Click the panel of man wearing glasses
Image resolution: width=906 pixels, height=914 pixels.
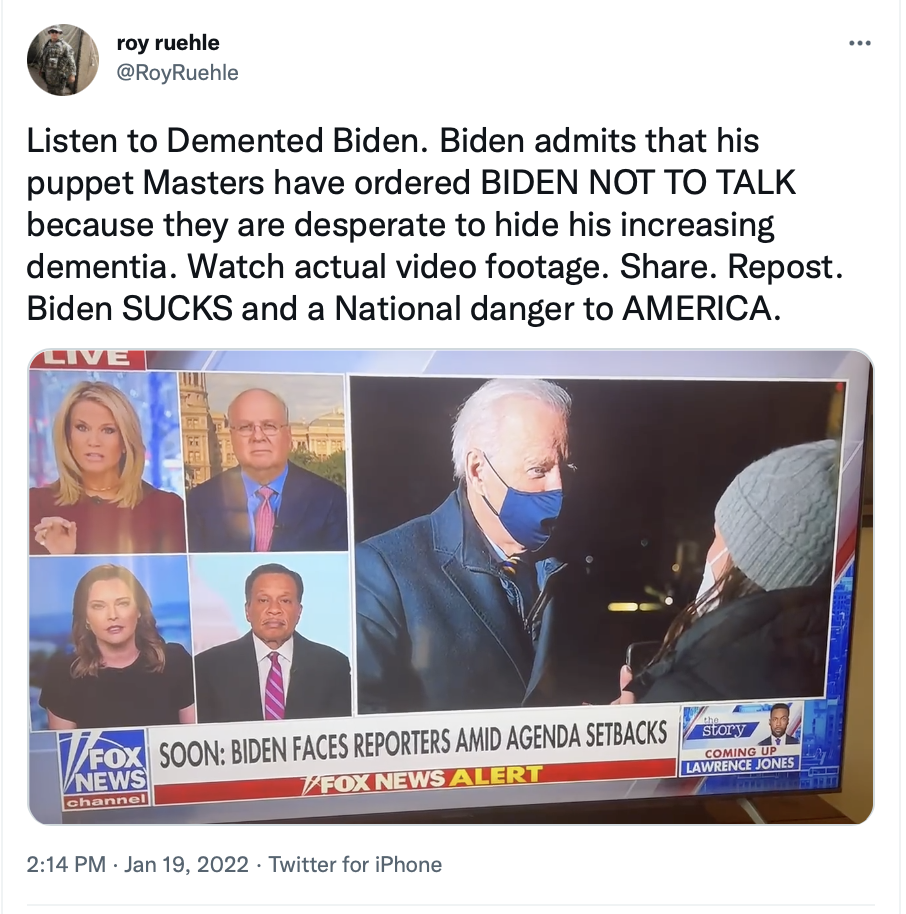[264, 462]
